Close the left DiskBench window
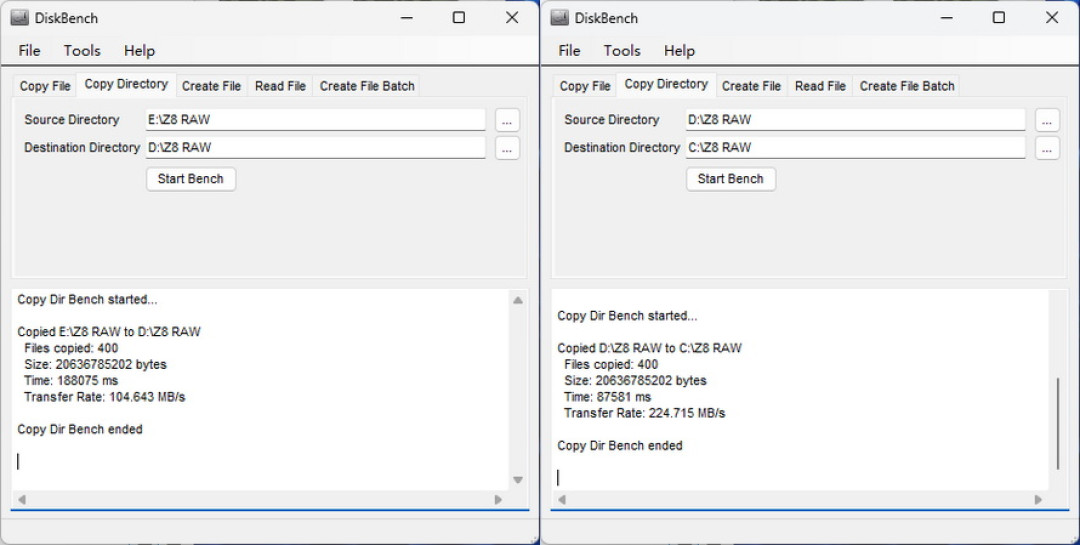The width and height of the screenshot is (1080, 545). coord(512,17)
